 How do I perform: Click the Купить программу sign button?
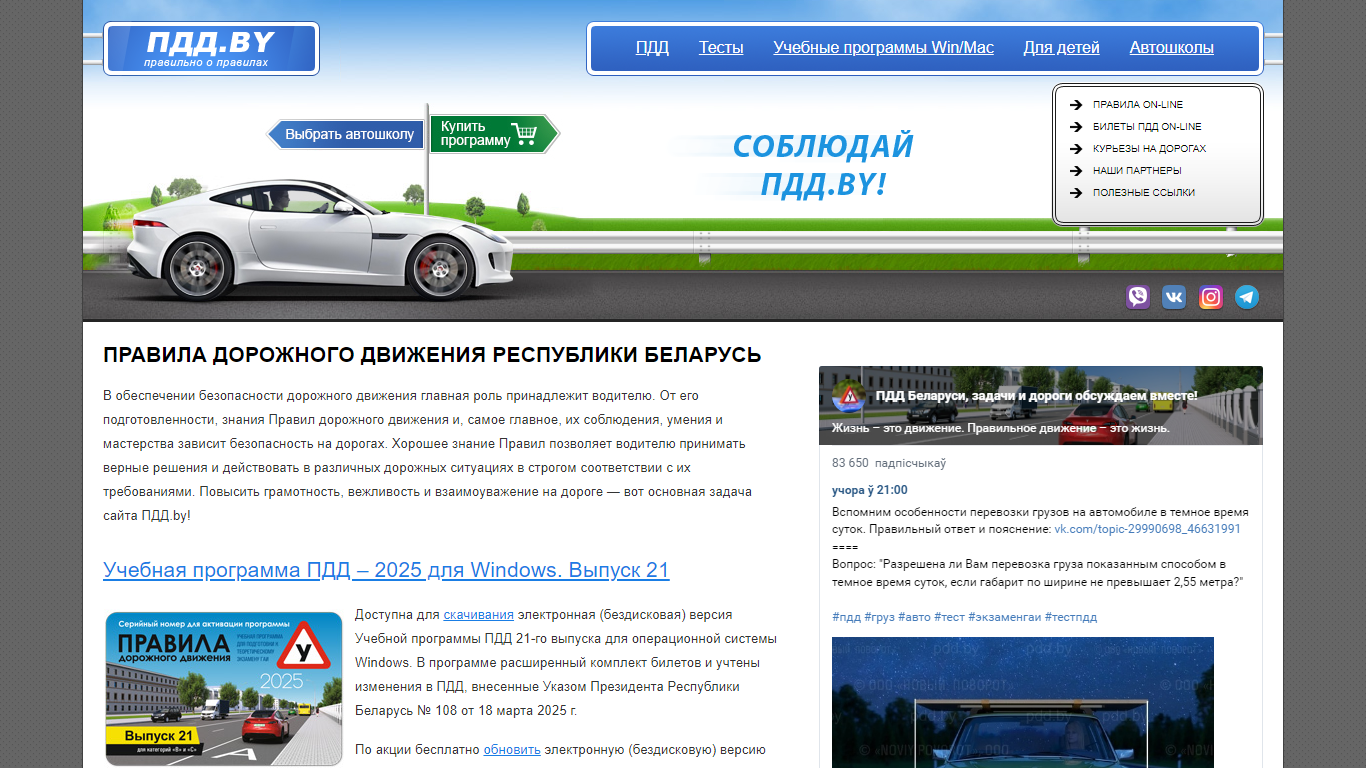point(494,133)
